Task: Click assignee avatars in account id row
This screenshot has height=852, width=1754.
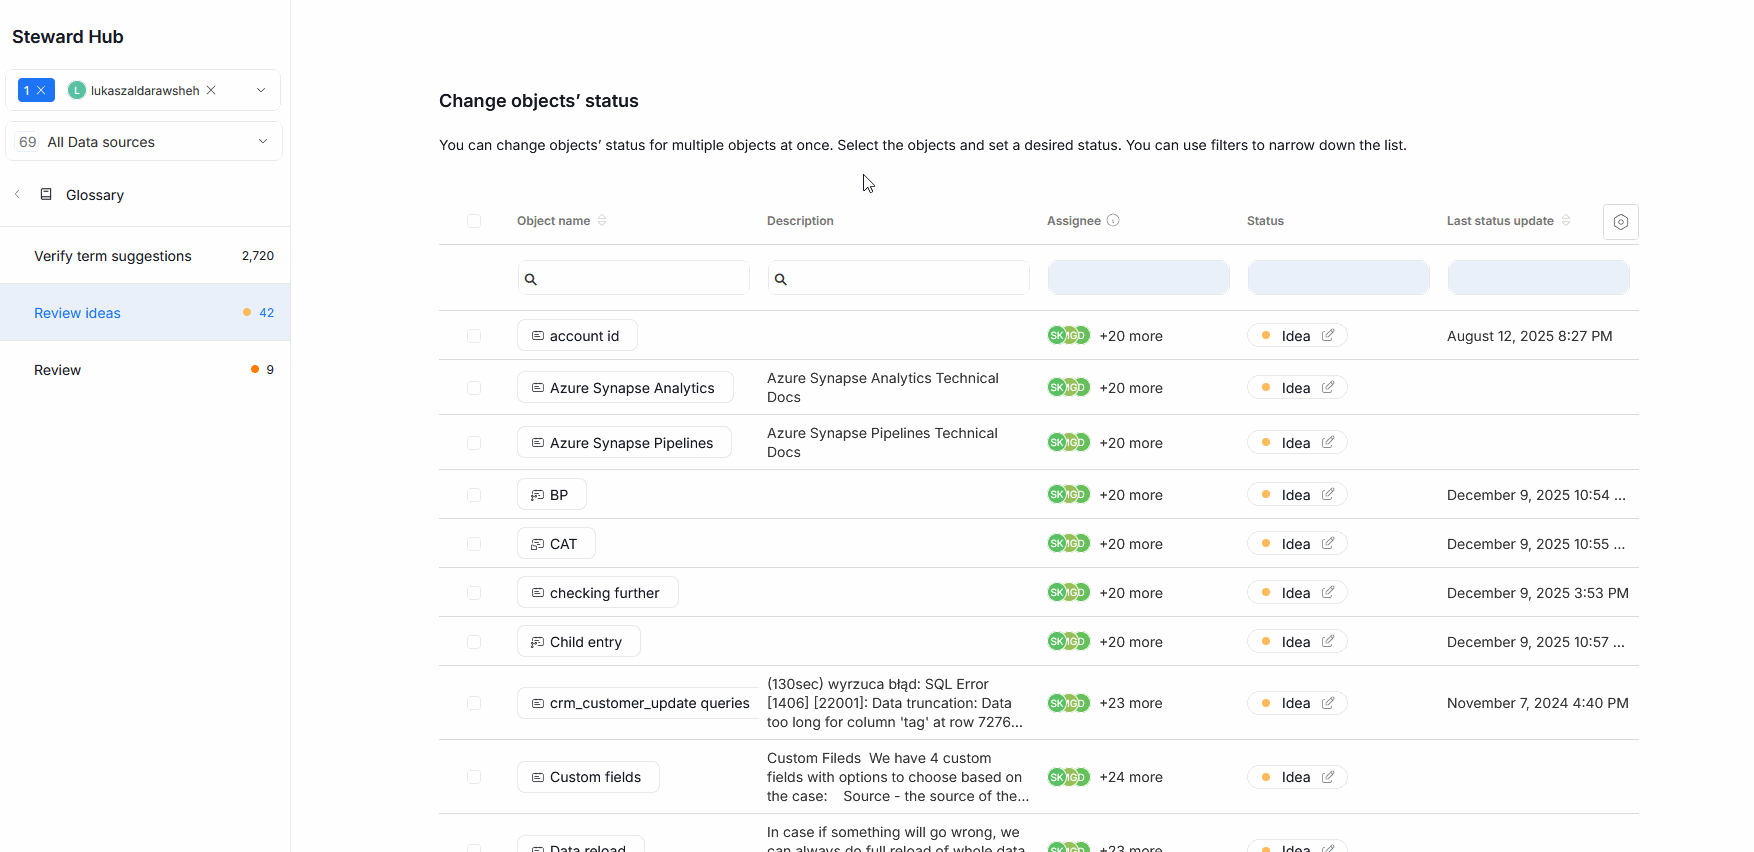Action: [x=1068, y=335]
